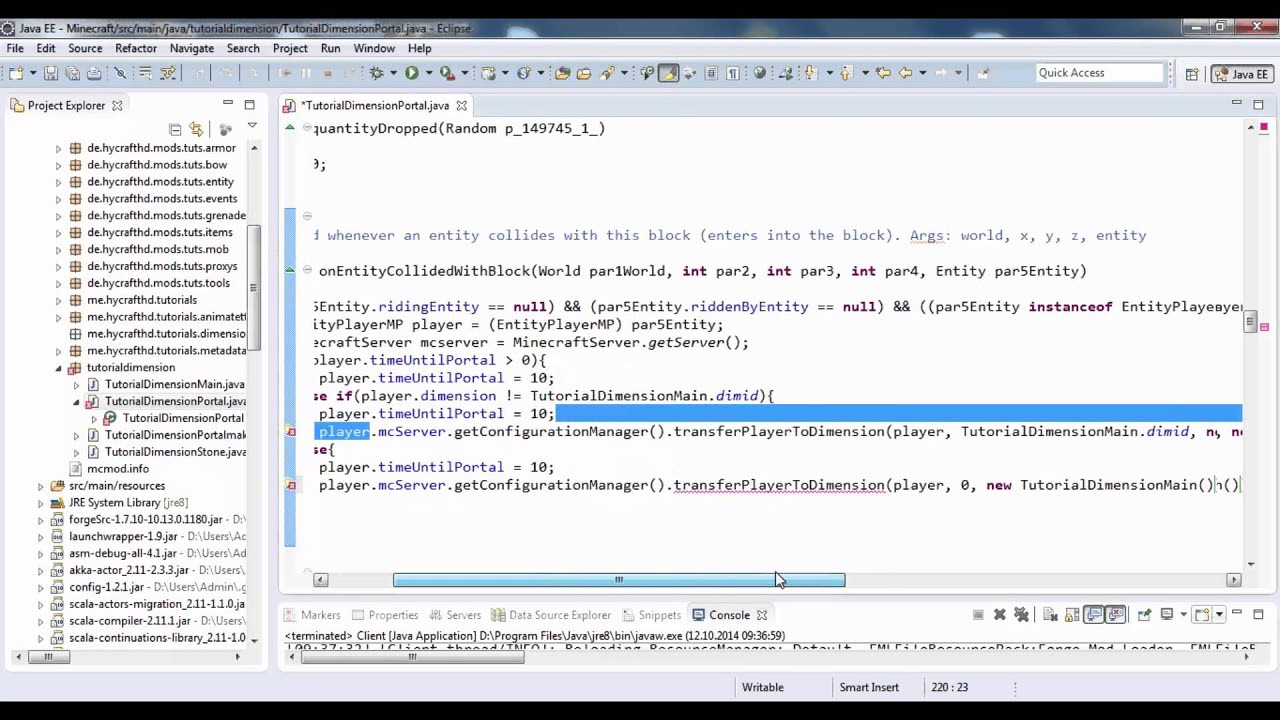The width and height of the screenshot is (1280, 720).
Task: Click into the Quick Access field
Action: pyautogui.click(x=1100, y=73)
